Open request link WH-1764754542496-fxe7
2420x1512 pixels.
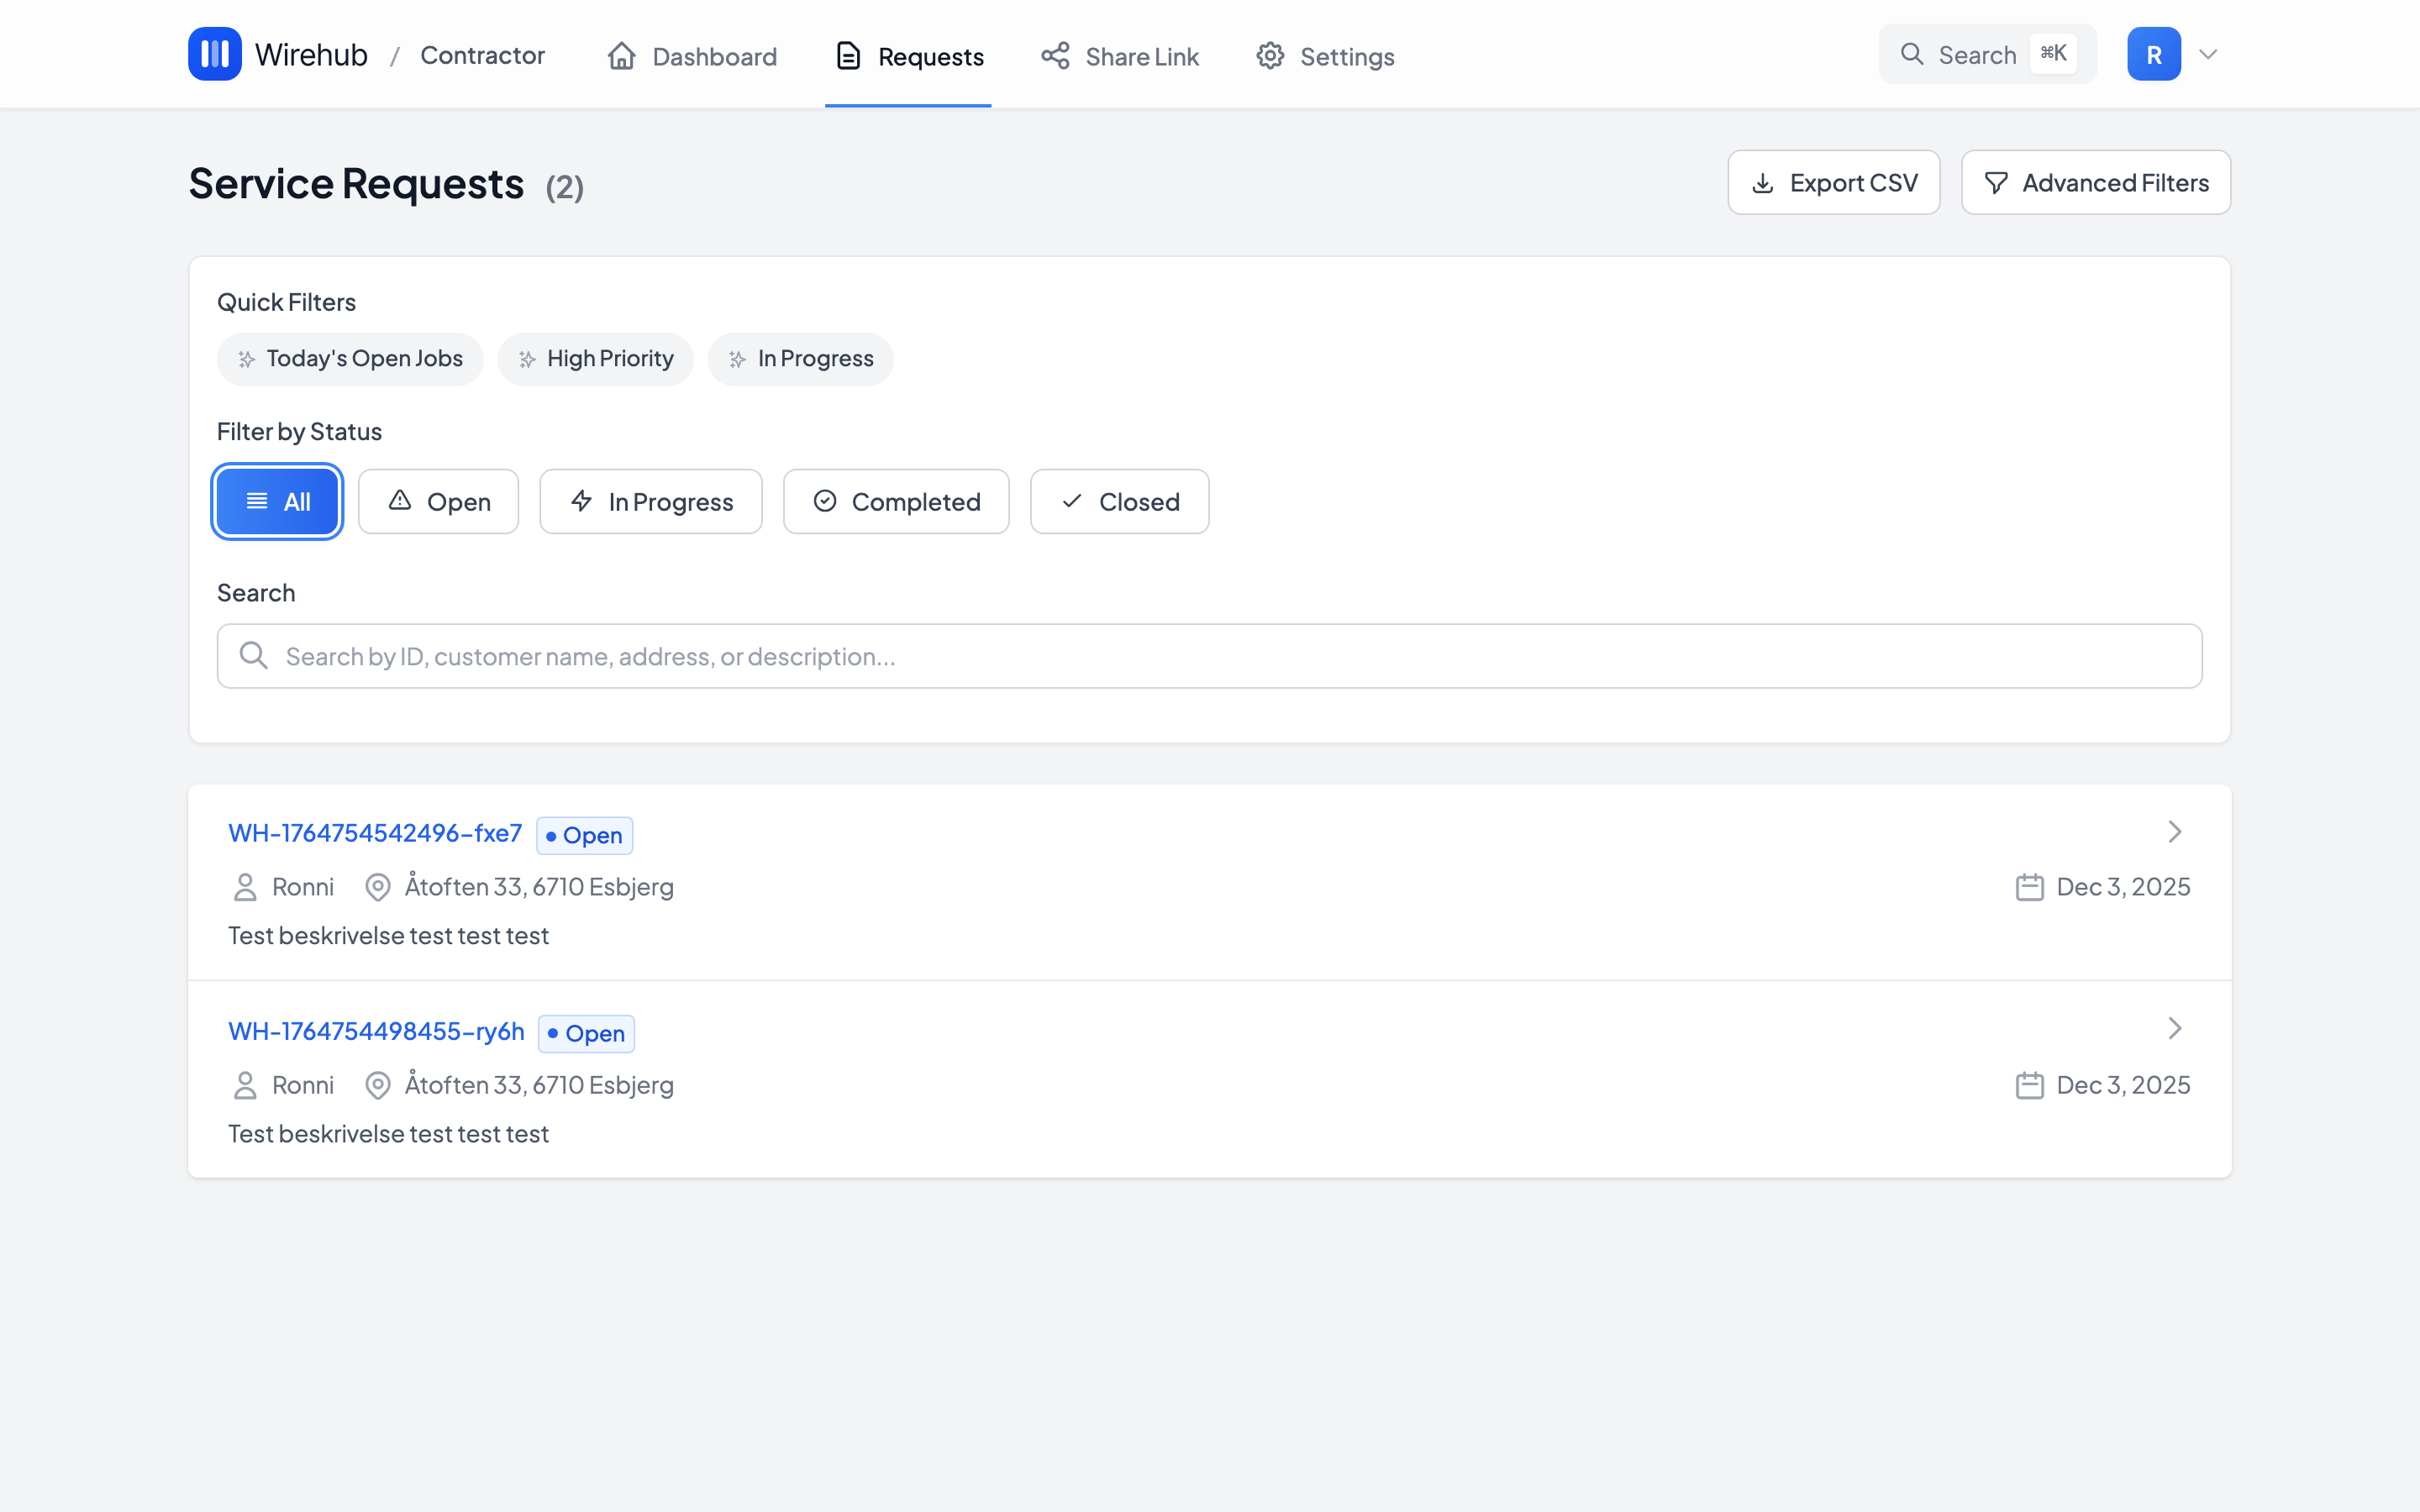375,833
